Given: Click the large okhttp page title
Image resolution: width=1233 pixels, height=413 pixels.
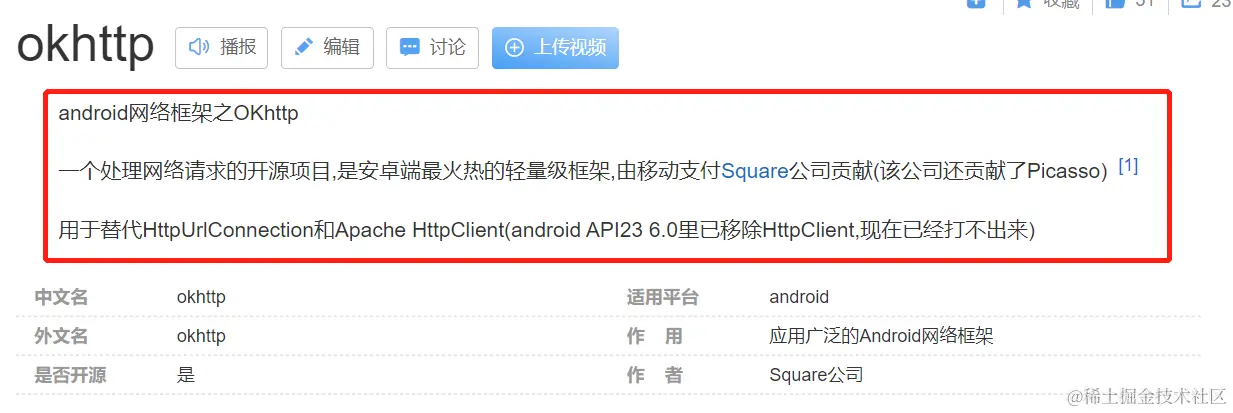Looking at the screenshot, I should click(x=86, y=45).
